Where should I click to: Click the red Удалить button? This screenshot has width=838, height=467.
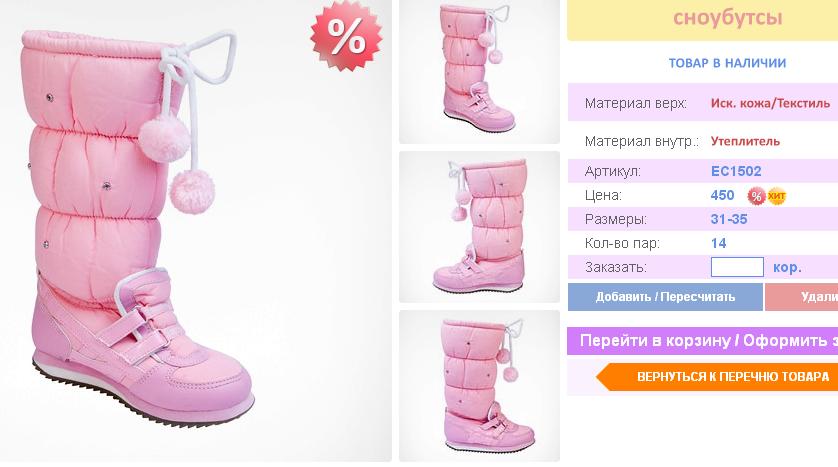[802, 297]
